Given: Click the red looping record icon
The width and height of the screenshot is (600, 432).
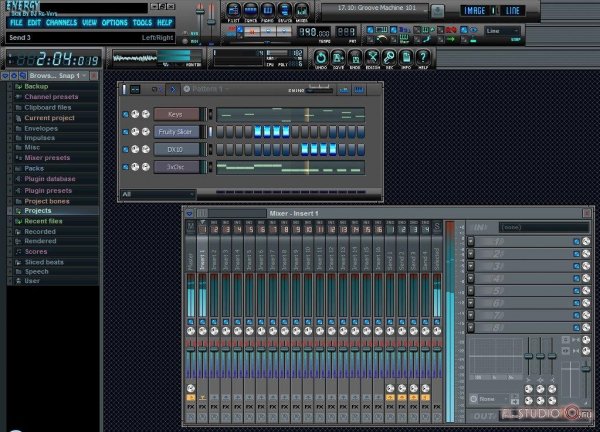Looking at the screenshot, I should pos(451,30).
